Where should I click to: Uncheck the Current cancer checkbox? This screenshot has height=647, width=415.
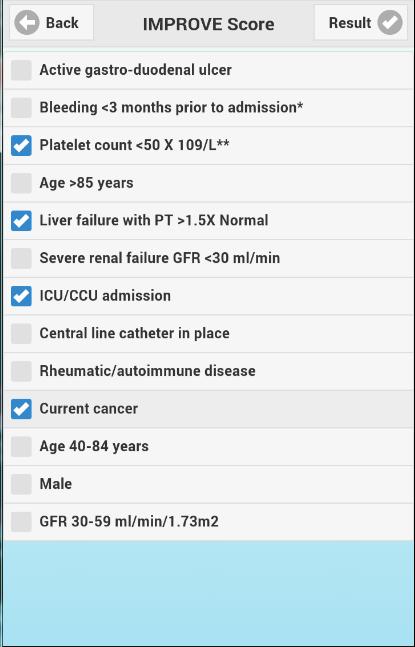coord(21,409)
